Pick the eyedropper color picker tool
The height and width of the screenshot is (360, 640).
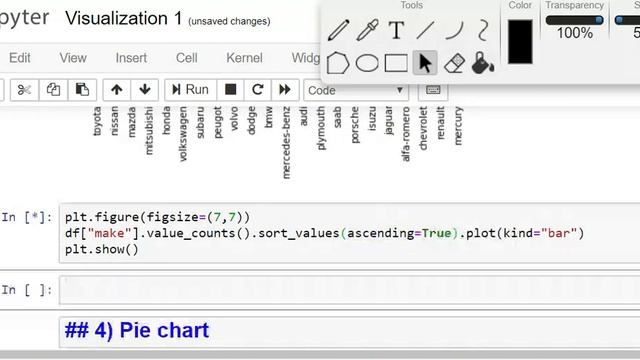(367, 30)
